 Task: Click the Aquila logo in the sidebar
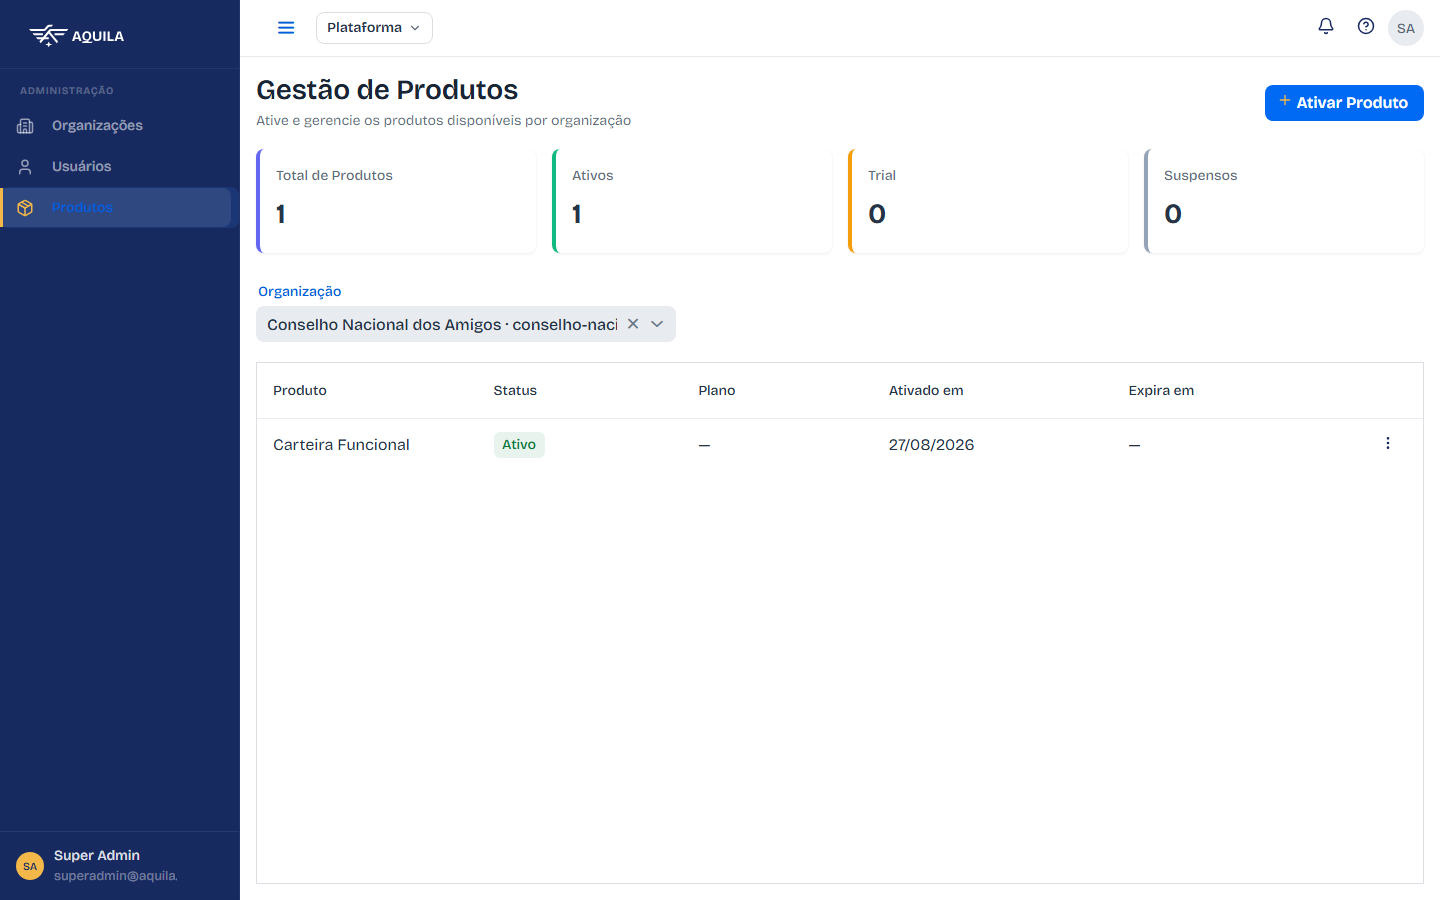[x=77, y=36]
